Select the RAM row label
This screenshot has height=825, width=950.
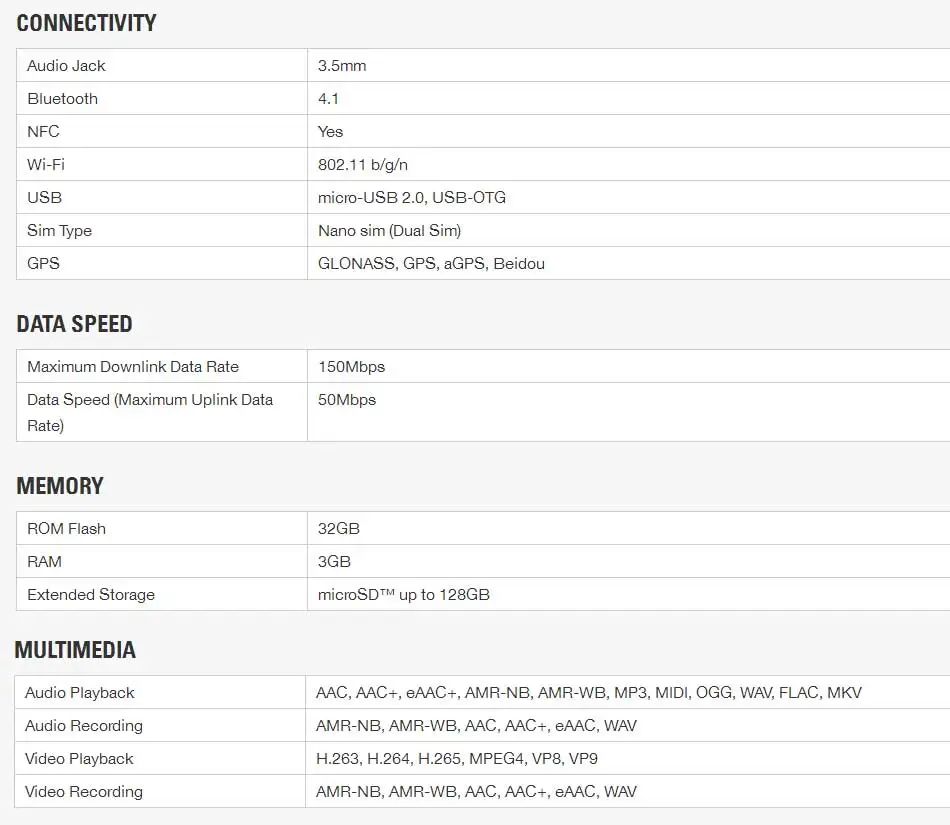(x=44, y=562)
